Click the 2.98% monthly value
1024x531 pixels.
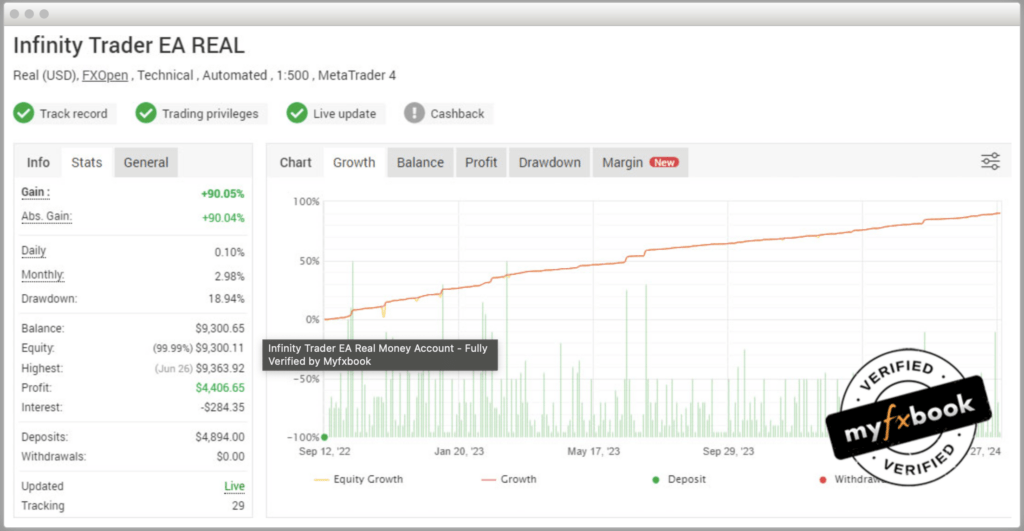[229, 277]
